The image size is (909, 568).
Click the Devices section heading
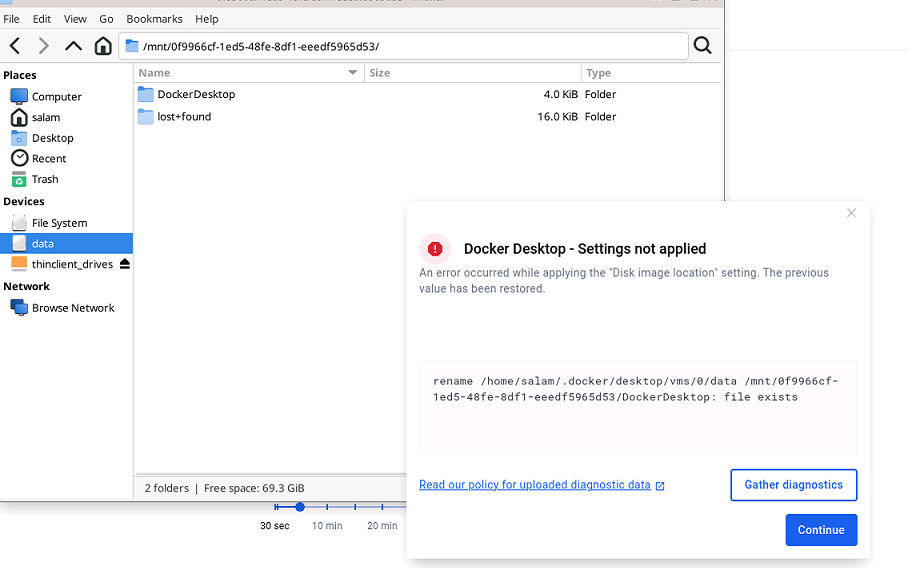[x=24, y=201]
